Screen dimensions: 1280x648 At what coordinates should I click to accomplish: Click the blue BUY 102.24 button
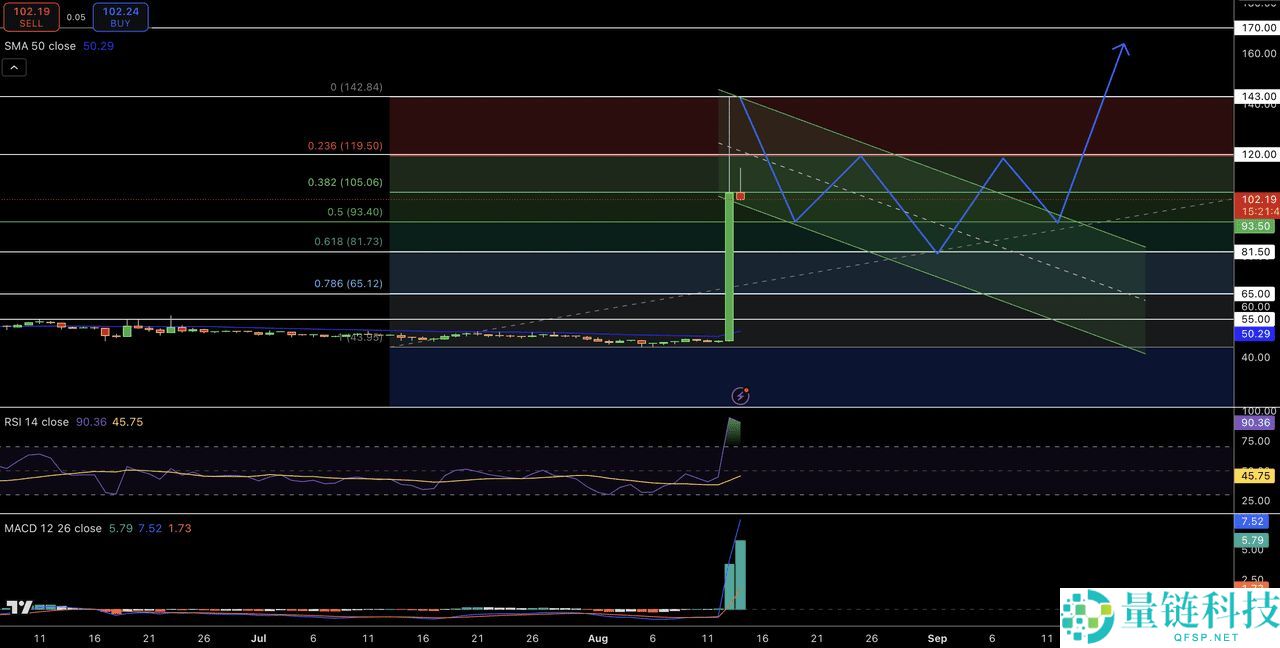pos(121,16)
